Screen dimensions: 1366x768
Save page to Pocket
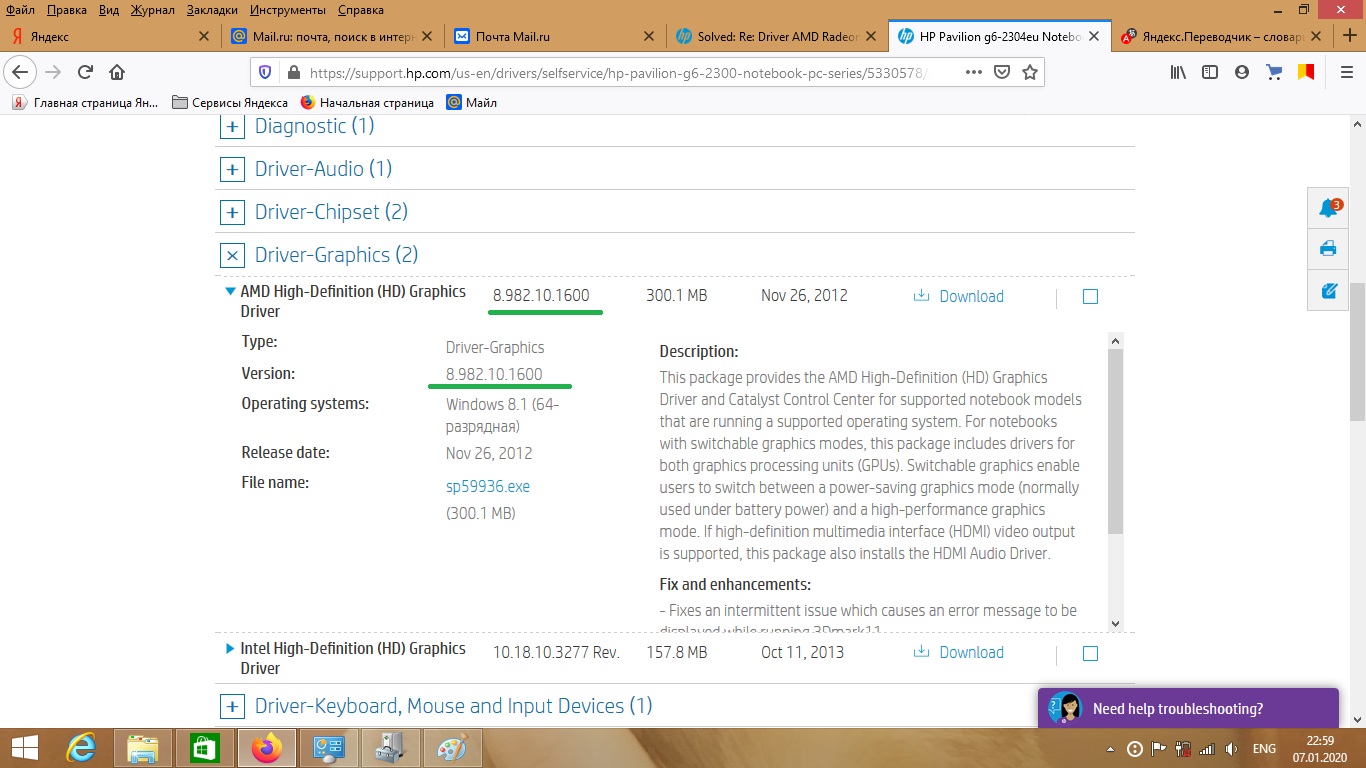coord(1002,72)
